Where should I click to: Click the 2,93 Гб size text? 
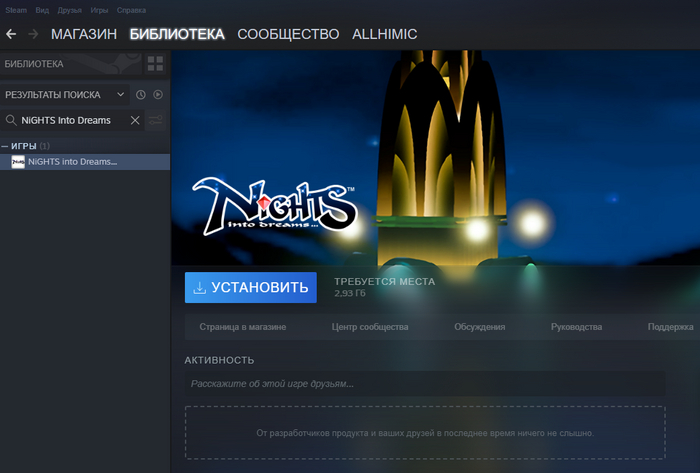point(350,293)
